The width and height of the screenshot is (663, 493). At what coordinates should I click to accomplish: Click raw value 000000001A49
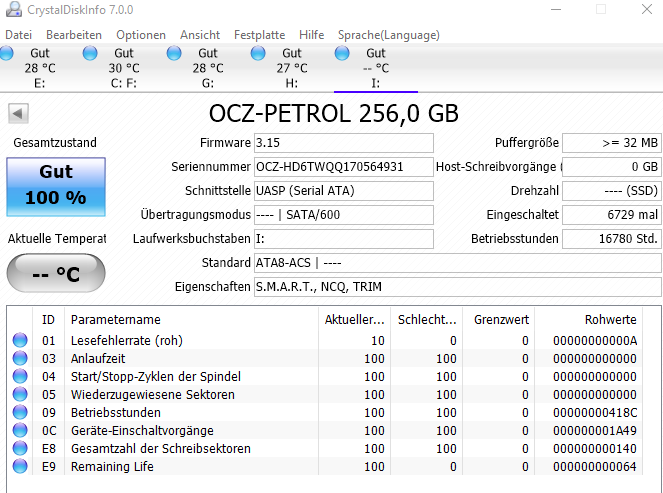(595, 430)
